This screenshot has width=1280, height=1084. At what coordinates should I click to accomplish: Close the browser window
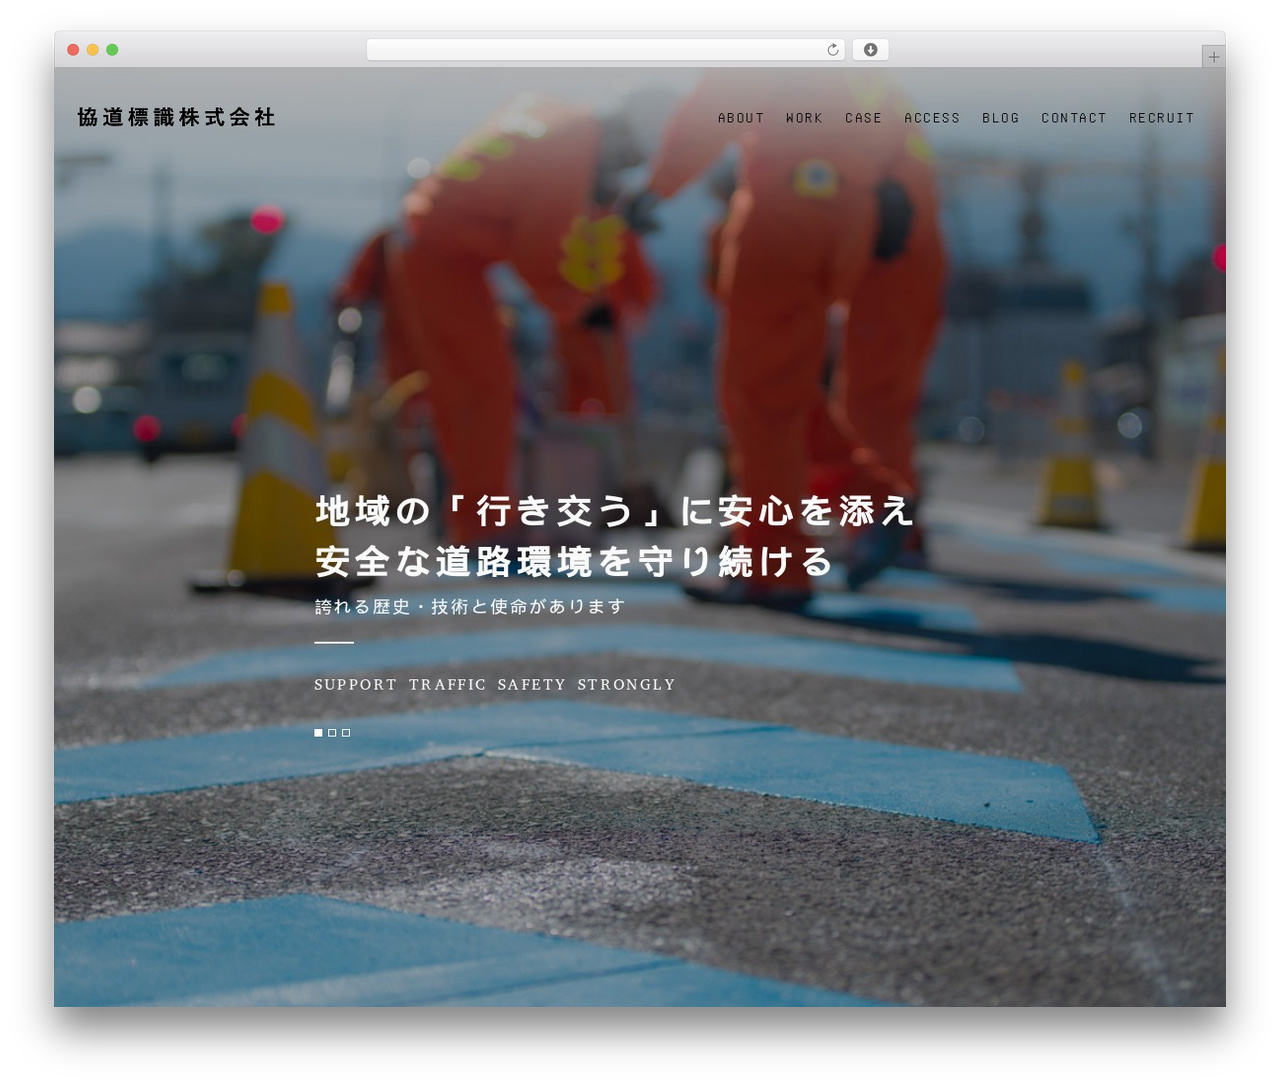pos(73,50)
